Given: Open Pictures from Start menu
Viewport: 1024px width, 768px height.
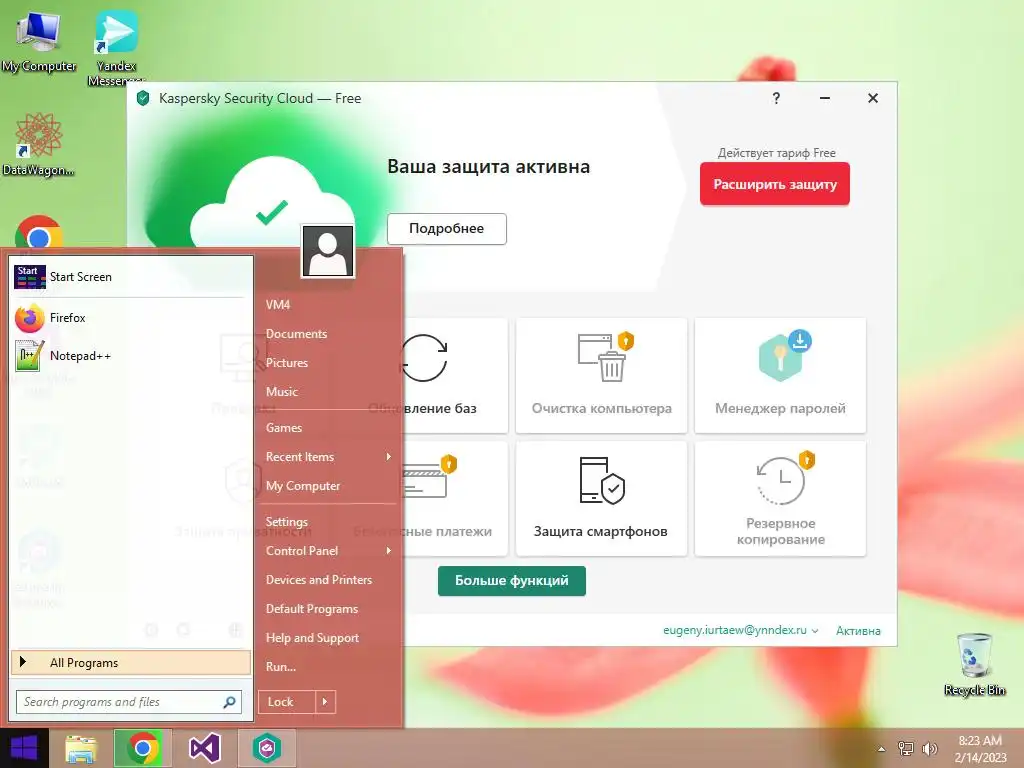Looking at the screenshot, I should point(287,362).
